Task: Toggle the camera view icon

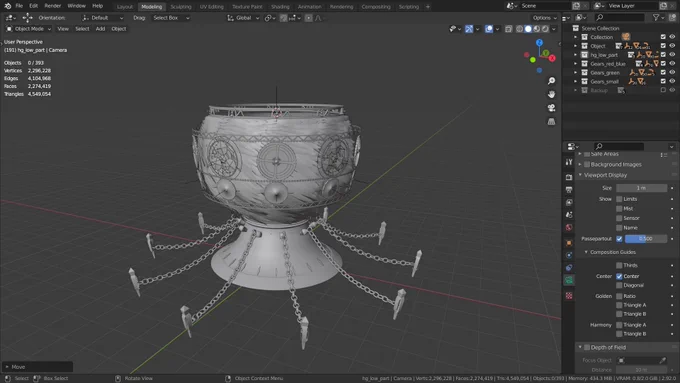Action: (551, 108)
